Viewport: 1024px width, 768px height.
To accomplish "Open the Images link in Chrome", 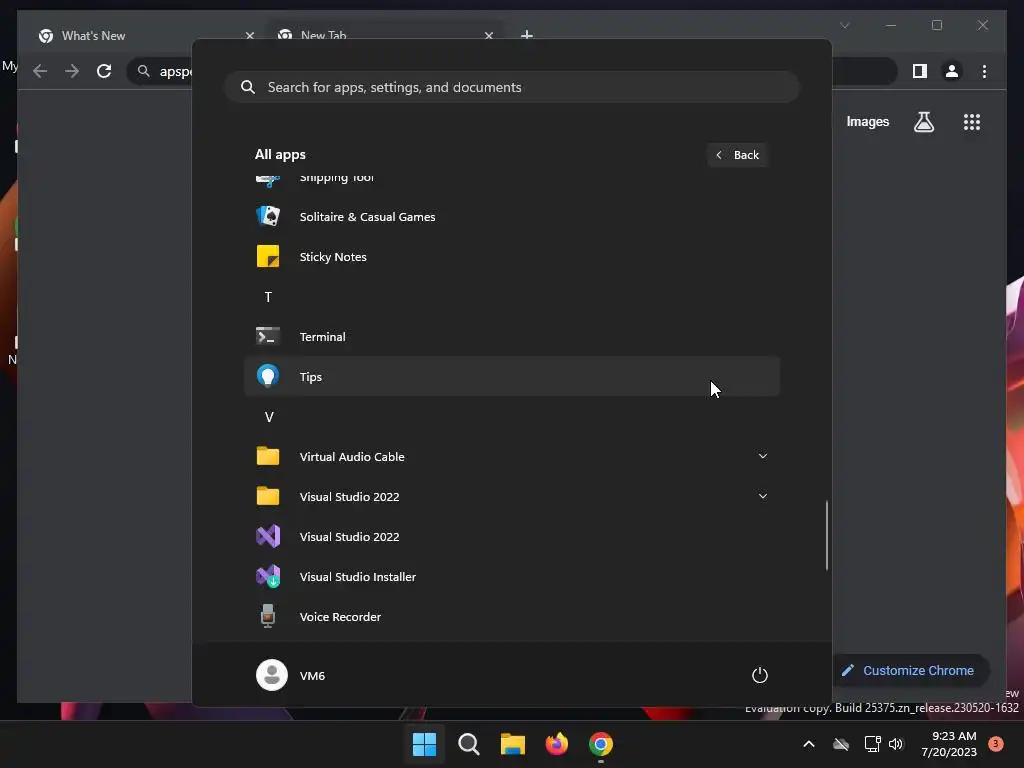I will 867,121.
